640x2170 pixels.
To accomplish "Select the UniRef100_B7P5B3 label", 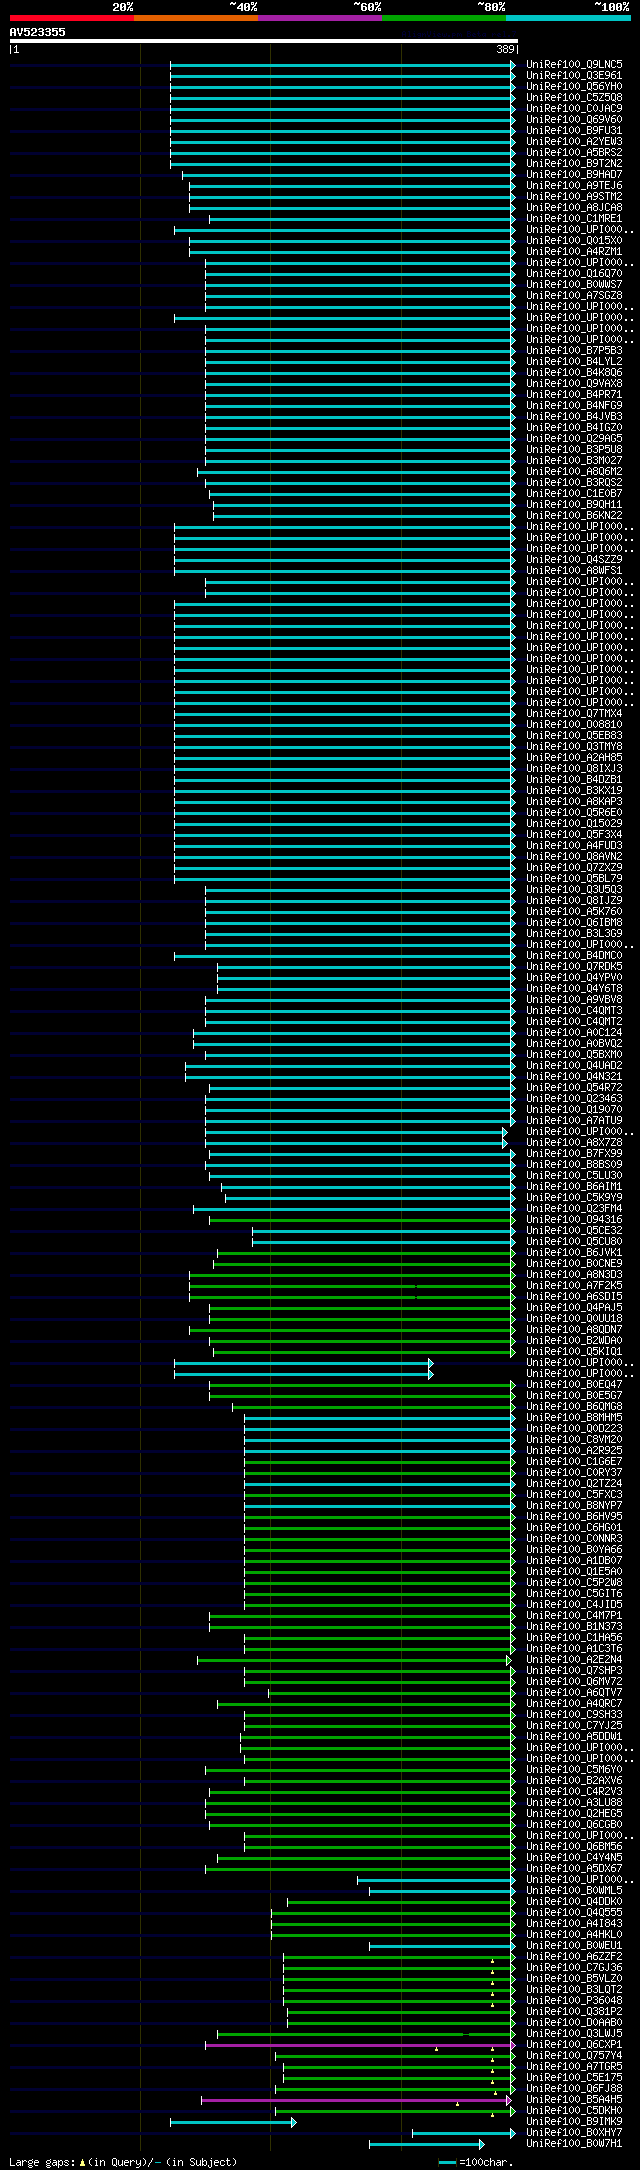I will (574, 351).
